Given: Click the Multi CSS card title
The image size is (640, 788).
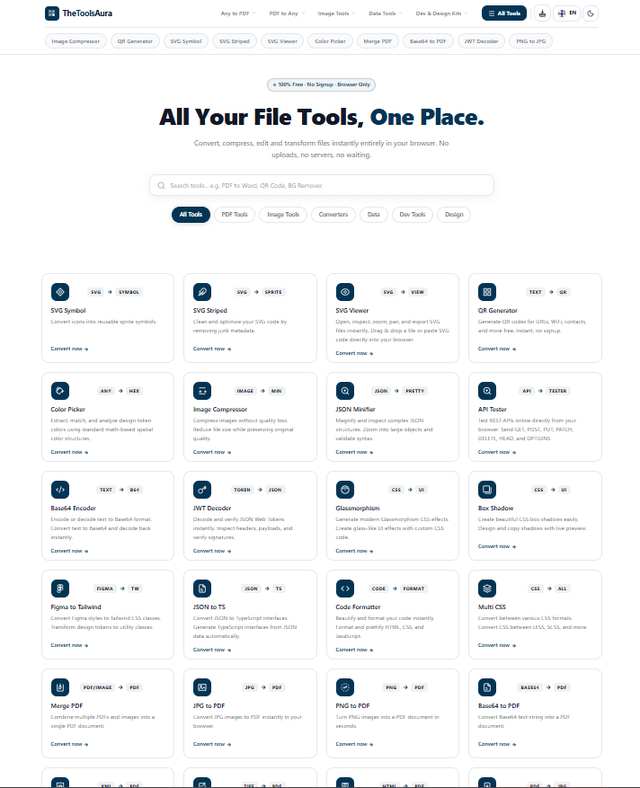Looking at the screenshot, I should click(492, 607).
